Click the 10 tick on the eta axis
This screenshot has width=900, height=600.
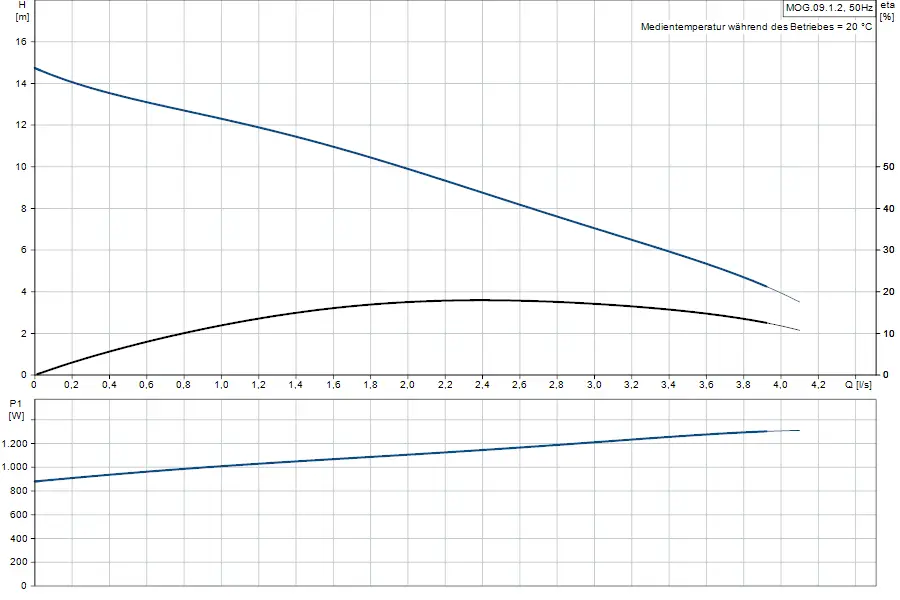tap(889, 334)
